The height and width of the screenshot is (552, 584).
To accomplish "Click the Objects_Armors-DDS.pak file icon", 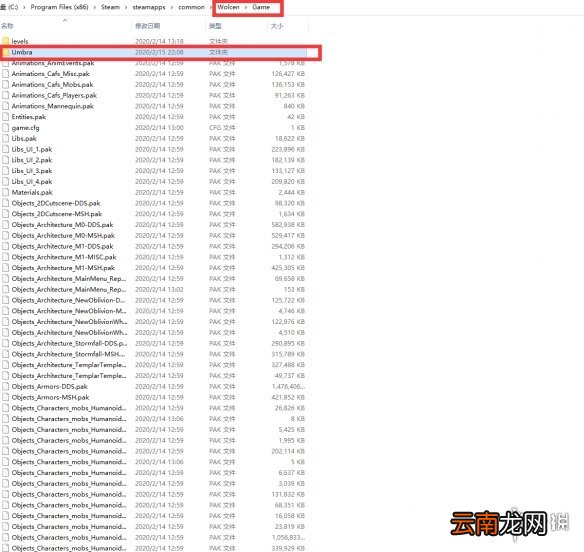I will 6,387.
